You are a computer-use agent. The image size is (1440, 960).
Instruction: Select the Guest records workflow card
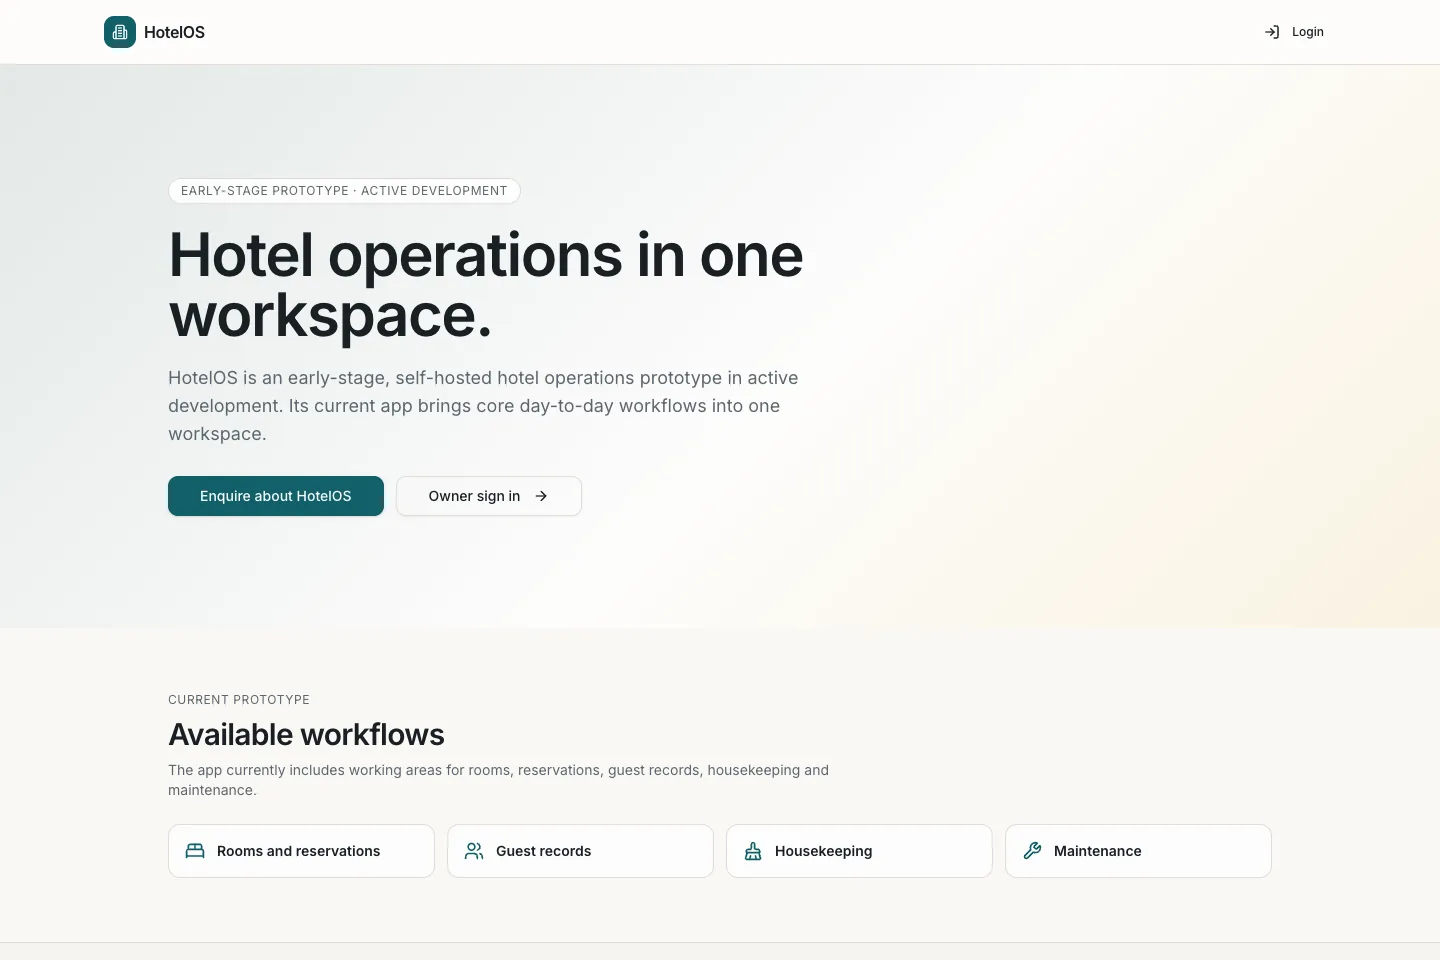[x=580, y=851]
